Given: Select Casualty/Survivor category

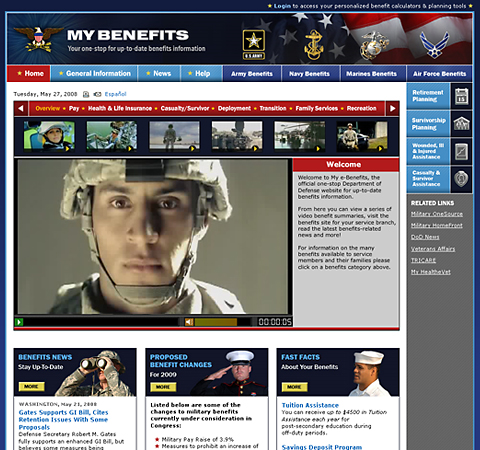Looking at the screenshot, I should click(185, 108).
